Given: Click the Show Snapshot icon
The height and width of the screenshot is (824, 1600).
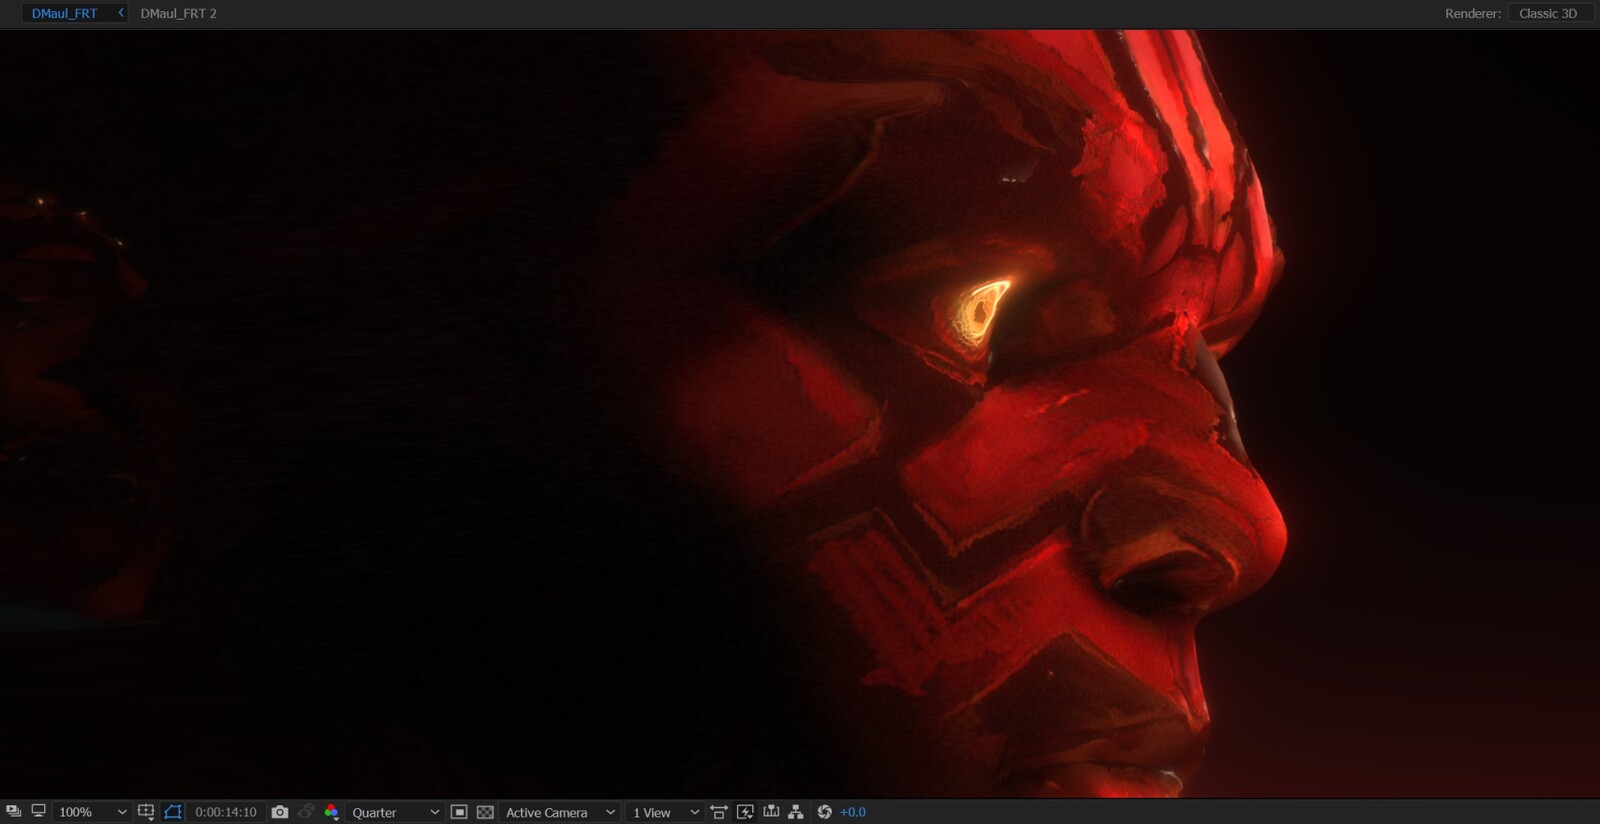Looking at the screenshot, I should (306, 811).
